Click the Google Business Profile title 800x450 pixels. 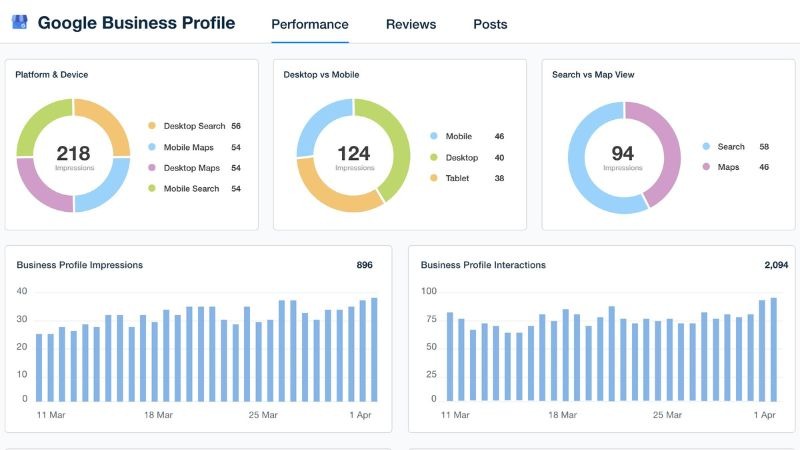point(136,23)
